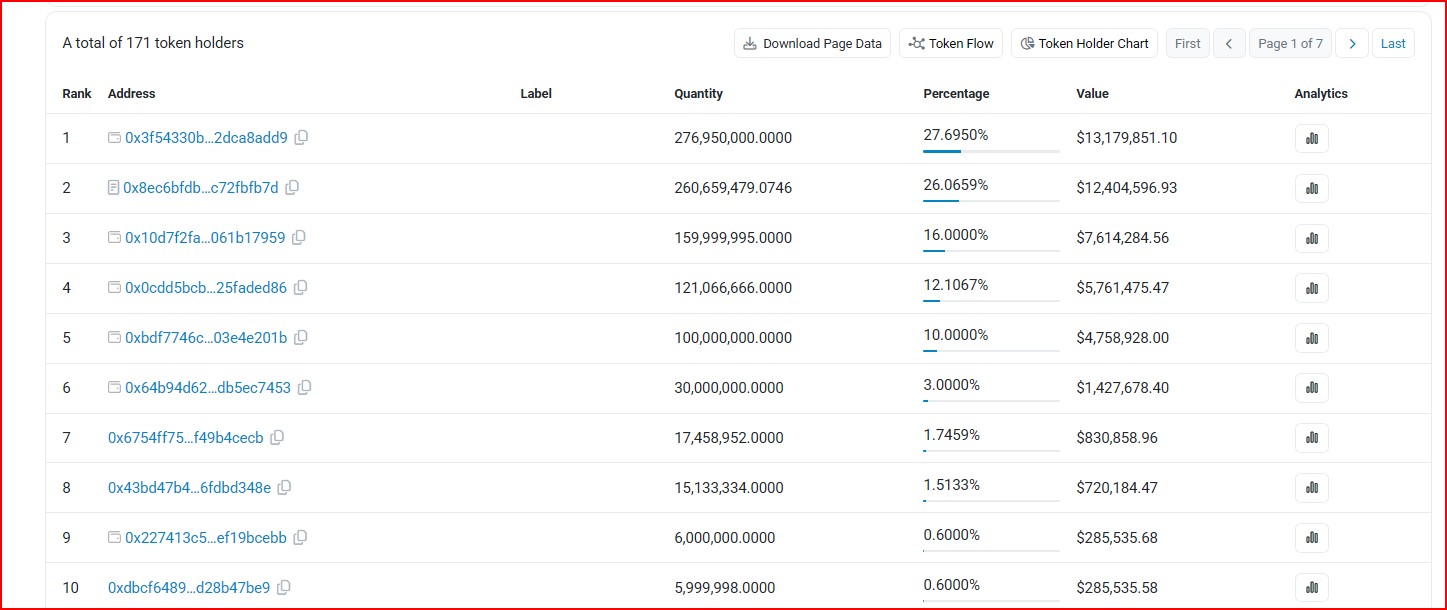Open analytics for rank 3 holder
This screenshot has height=610, width=1447.
click(1312, 238)
